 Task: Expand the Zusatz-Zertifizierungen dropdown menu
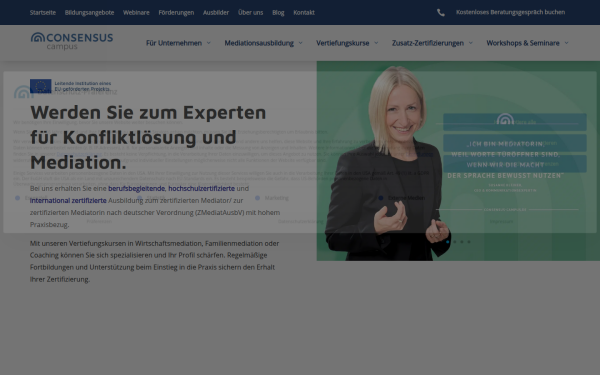pos(432,43)
